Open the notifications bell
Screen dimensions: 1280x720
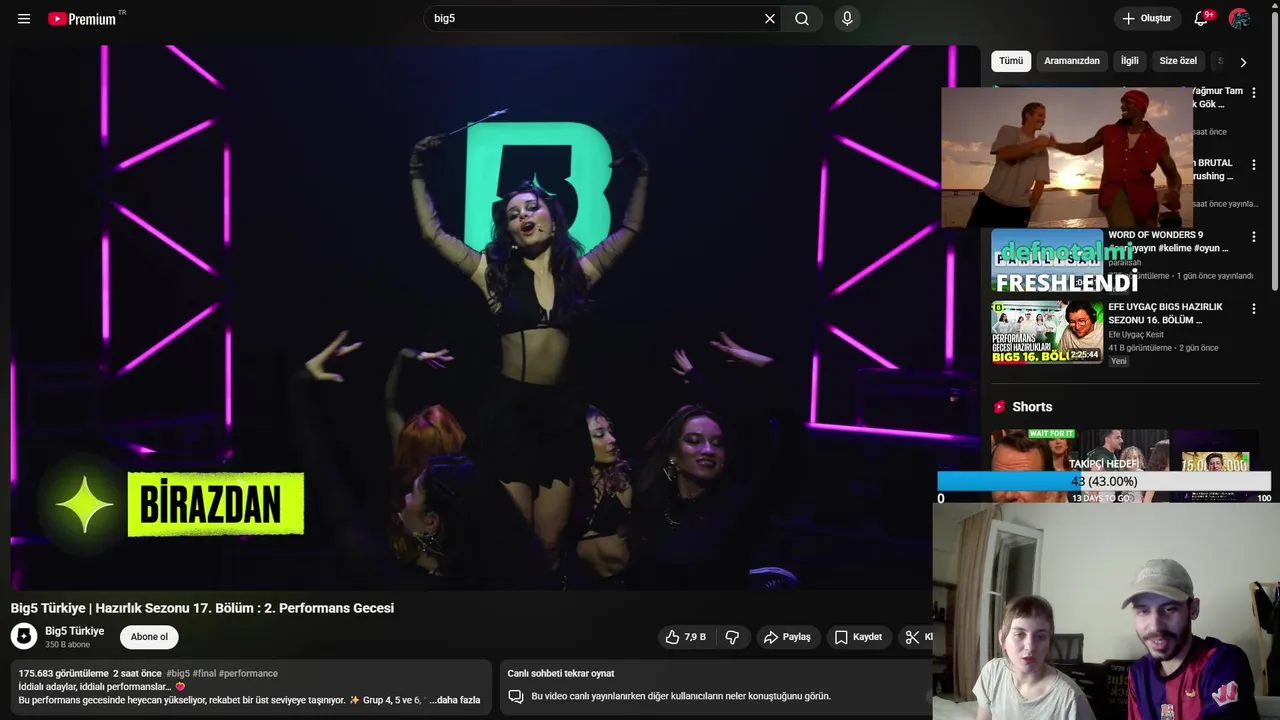[1201, 19]
